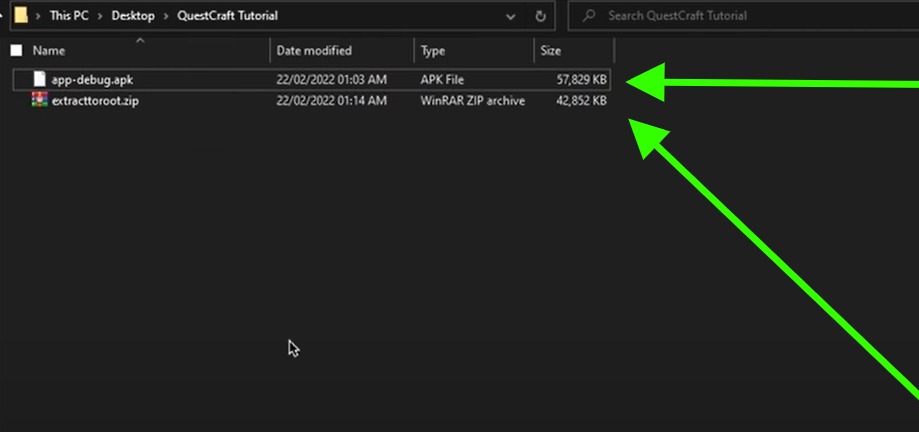The width and height of the screenshot is (919, 432).
Task: Click the search magnifier icon
Action: click(588, 16)
